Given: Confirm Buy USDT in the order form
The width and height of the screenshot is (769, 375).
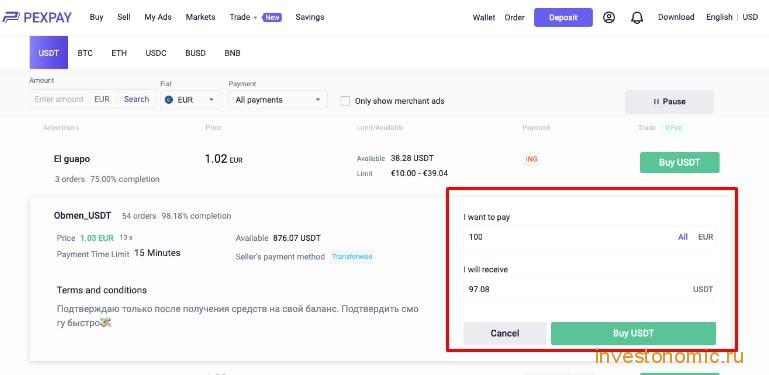Looking at the screenshot, I should point(633,333).
